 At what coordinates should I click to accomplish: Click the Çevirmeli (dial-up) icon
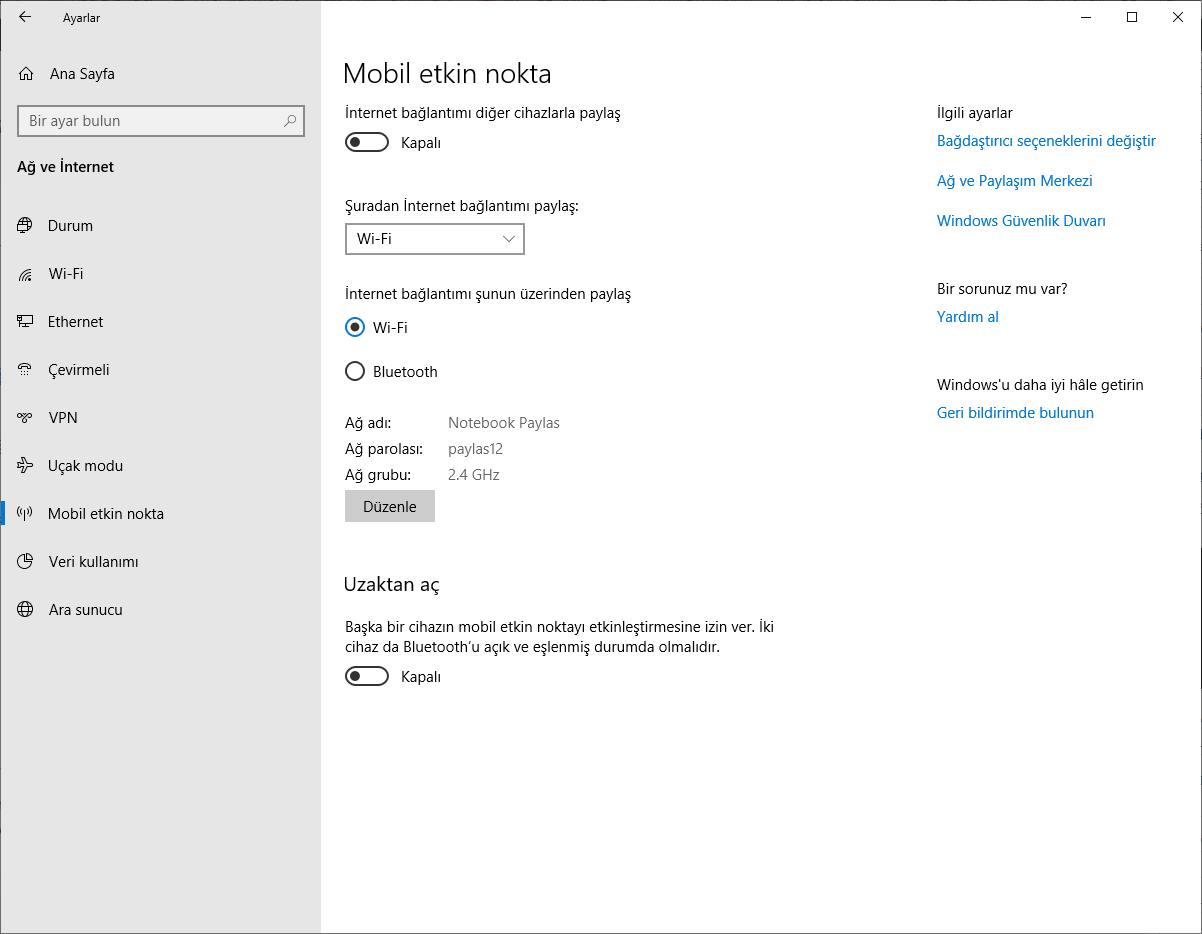pos(24,369)
